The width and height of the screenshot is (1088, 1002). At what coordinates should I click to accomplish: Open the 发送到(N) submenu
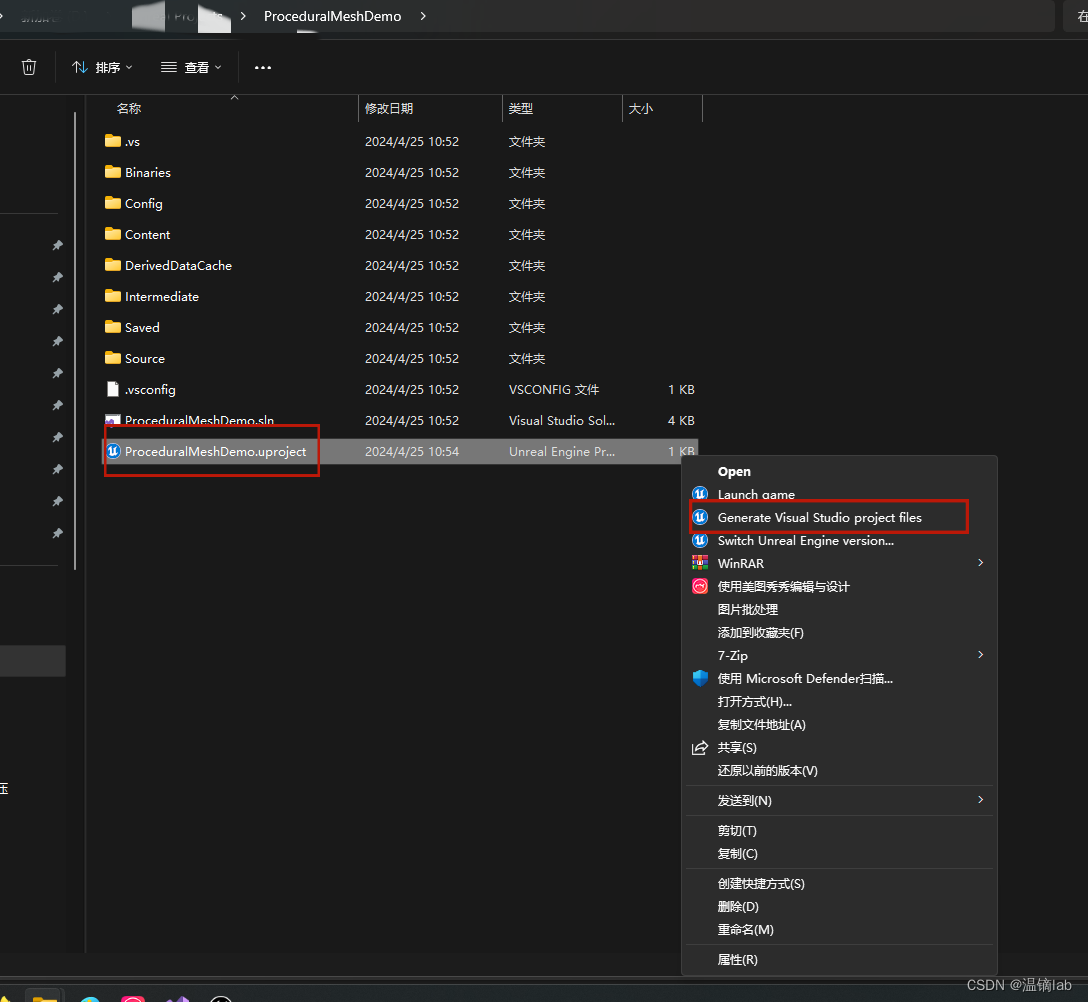pyautogui.click(x=745, y=801)
